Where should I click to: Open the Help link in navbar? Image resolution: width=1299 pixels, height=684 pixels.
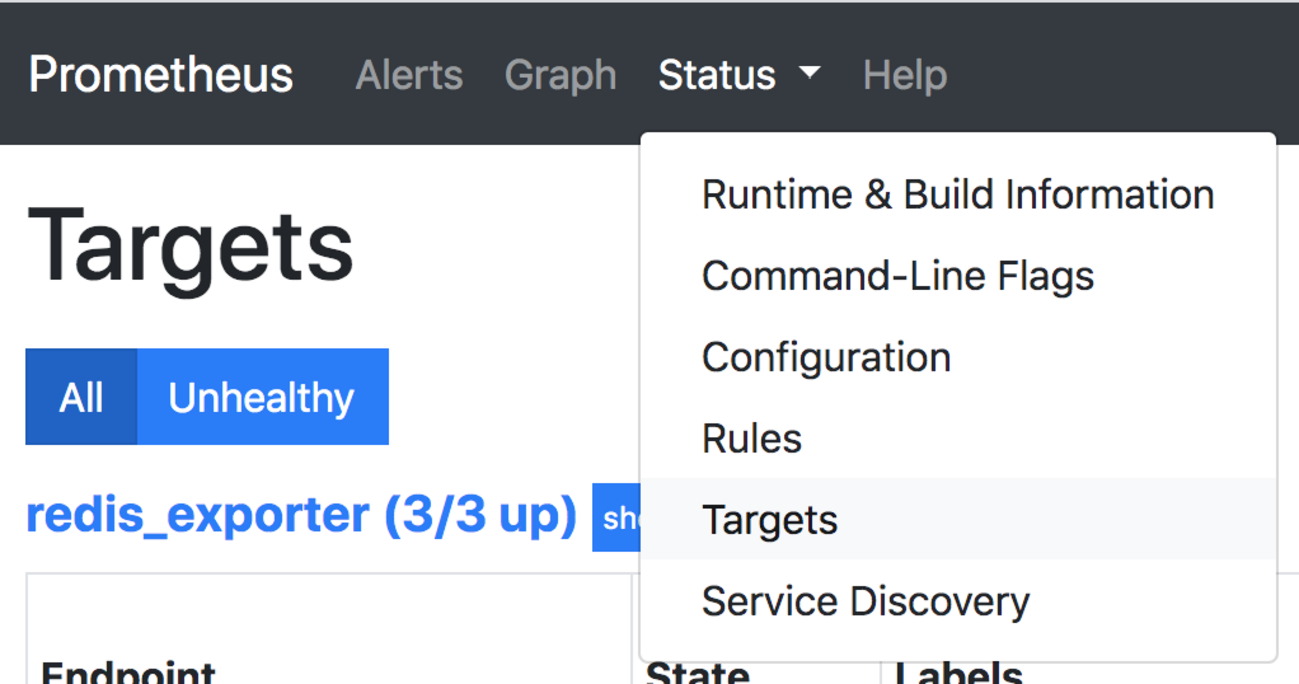click(x=904, y=75)
